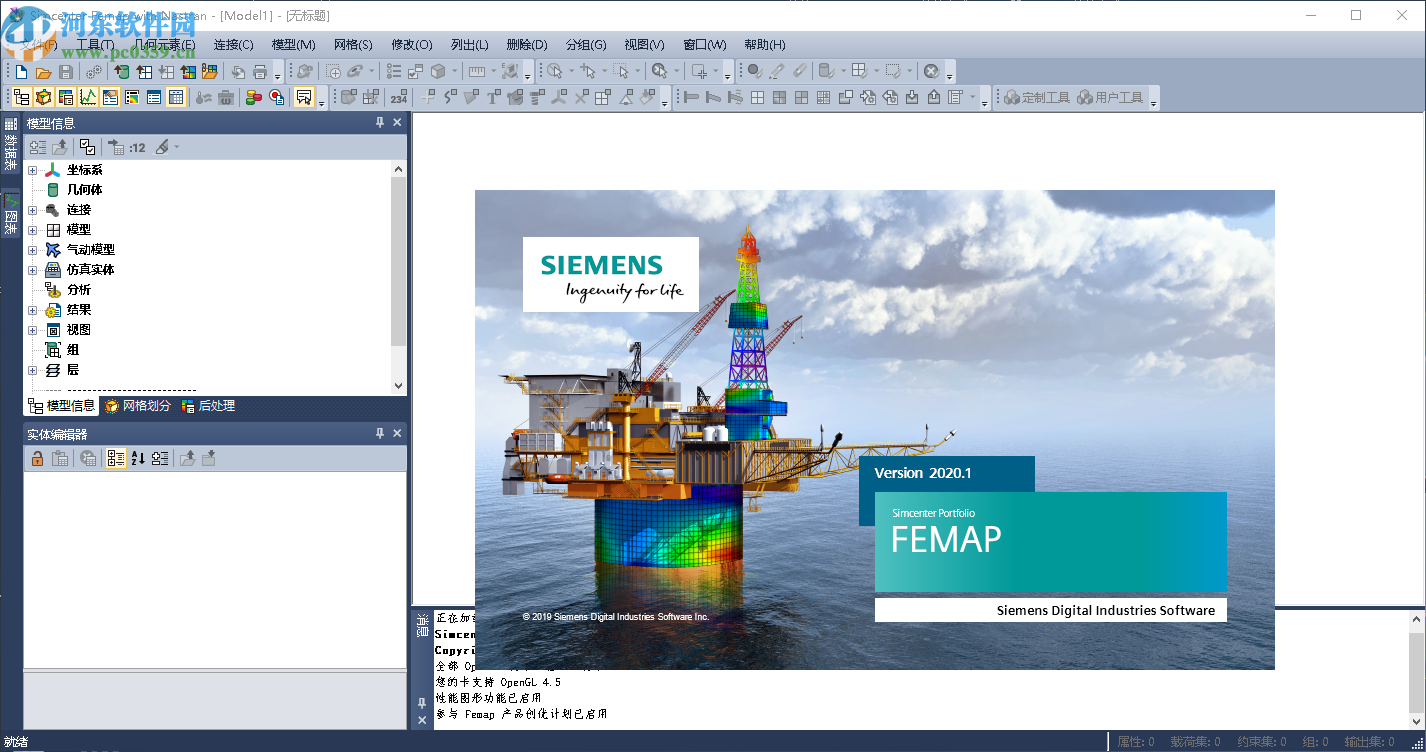
Task: Click the alphabetical sort icon in Entity Editor
Action: tap(138, 457)
